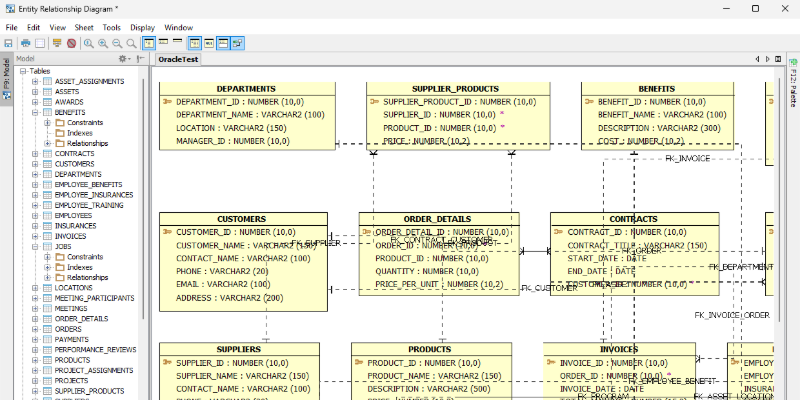The image size is (800, 400).
Task: Open the View menu
Action: (x=58, y=28)
